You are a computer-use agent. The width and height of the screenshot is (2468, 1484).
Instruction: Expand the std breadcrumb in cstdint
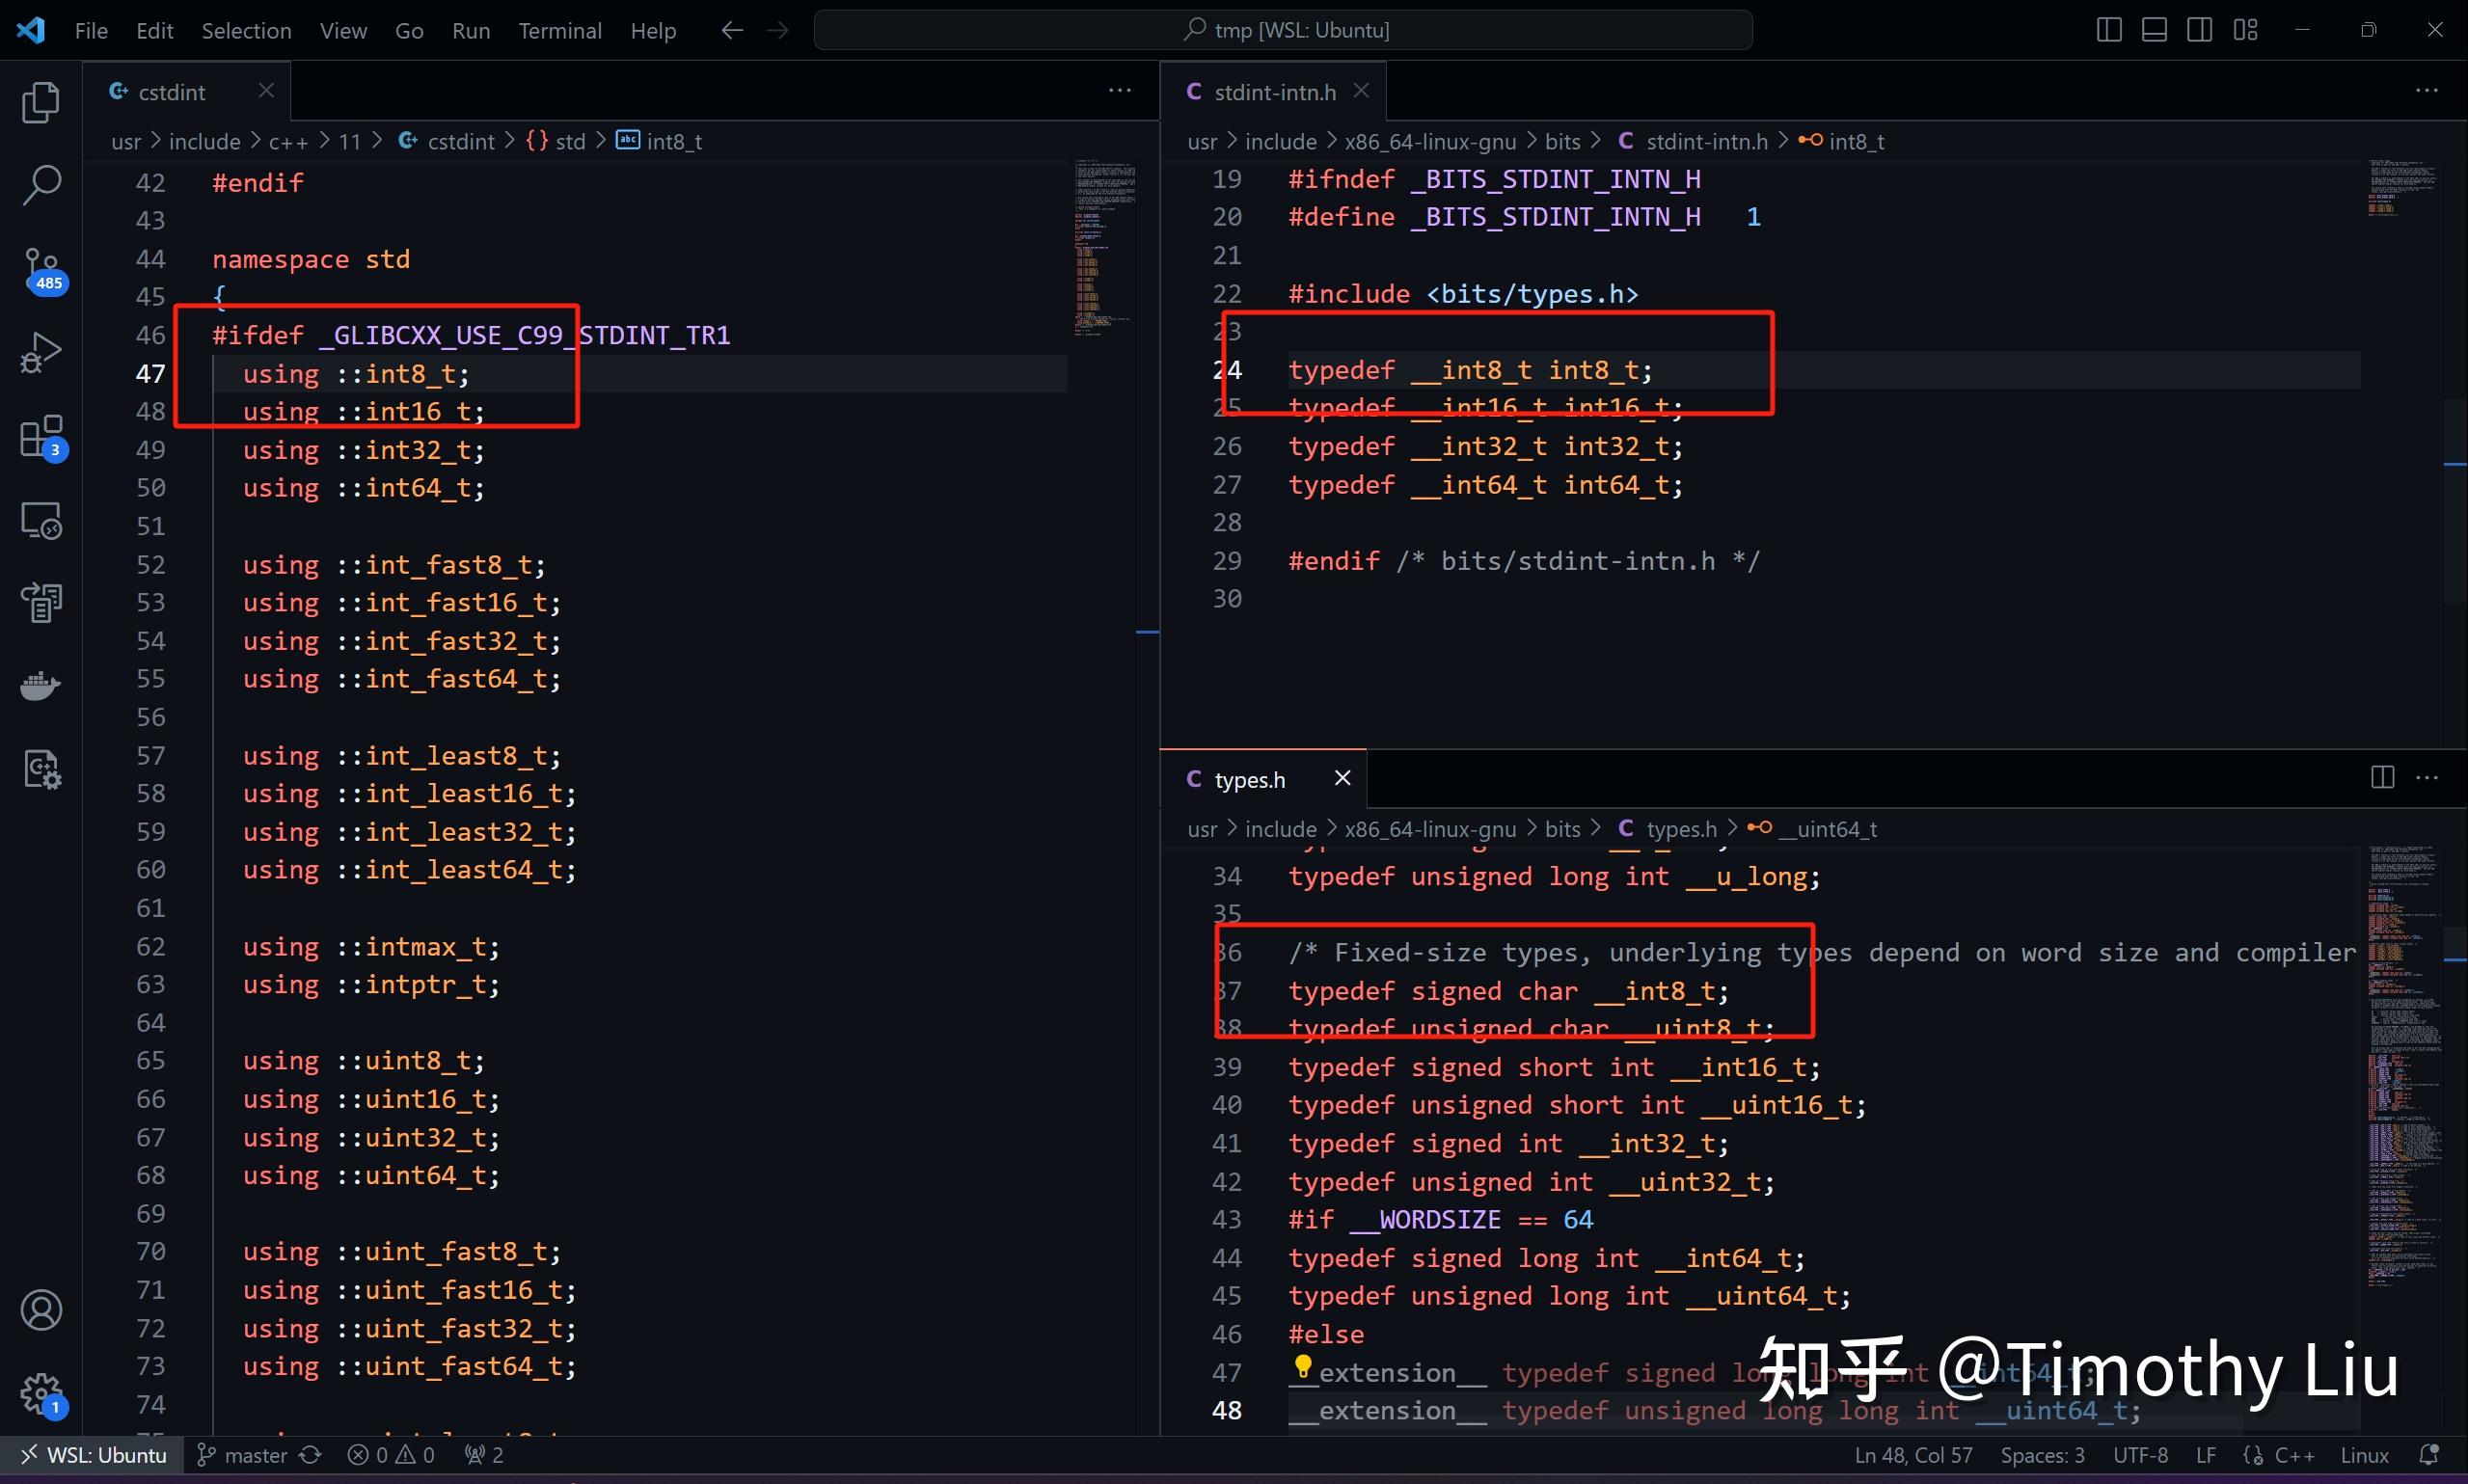pos(570,141)
